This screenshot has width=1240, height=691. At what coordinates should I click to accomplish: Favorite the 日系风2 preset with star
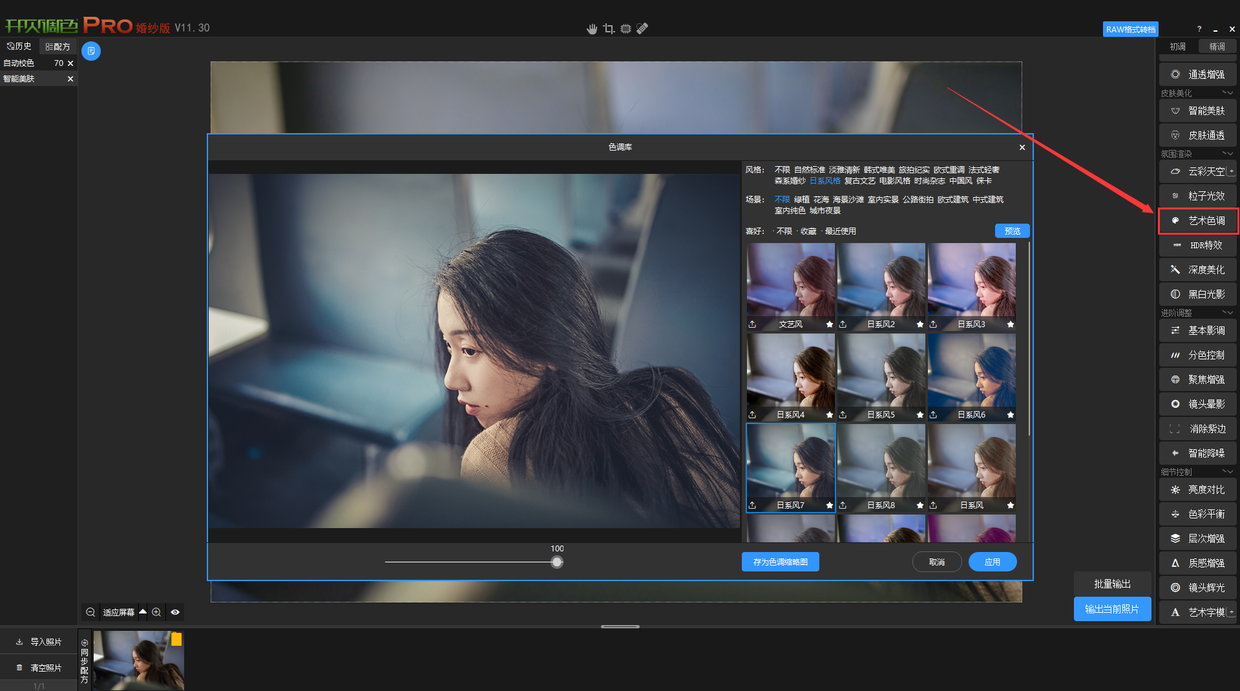pos(920,324)
